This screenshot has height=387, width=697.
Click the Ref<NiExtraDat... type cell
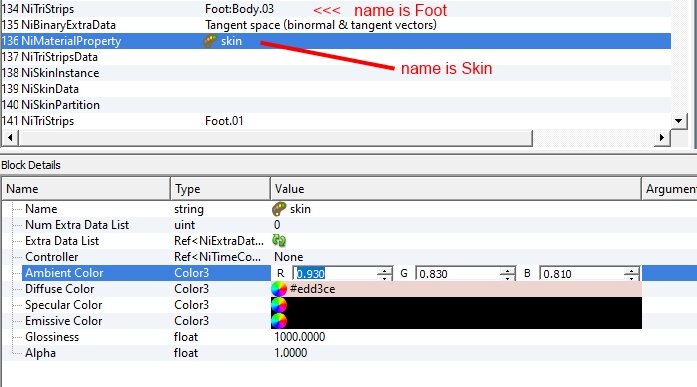pos(219,241)
